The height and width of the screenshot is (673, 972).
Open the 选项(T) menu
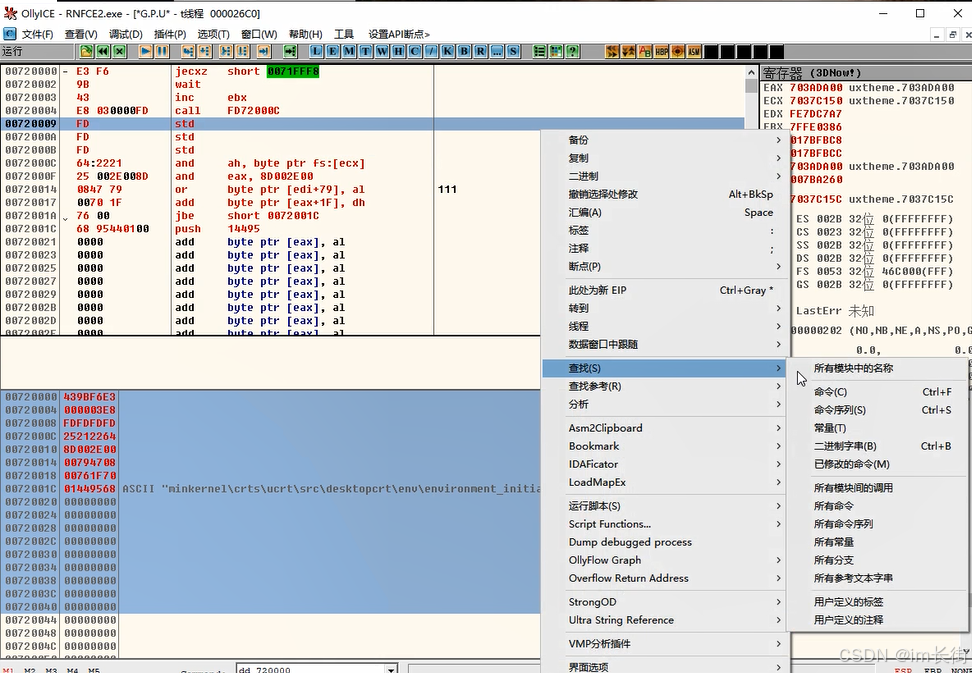pos(213,34)
